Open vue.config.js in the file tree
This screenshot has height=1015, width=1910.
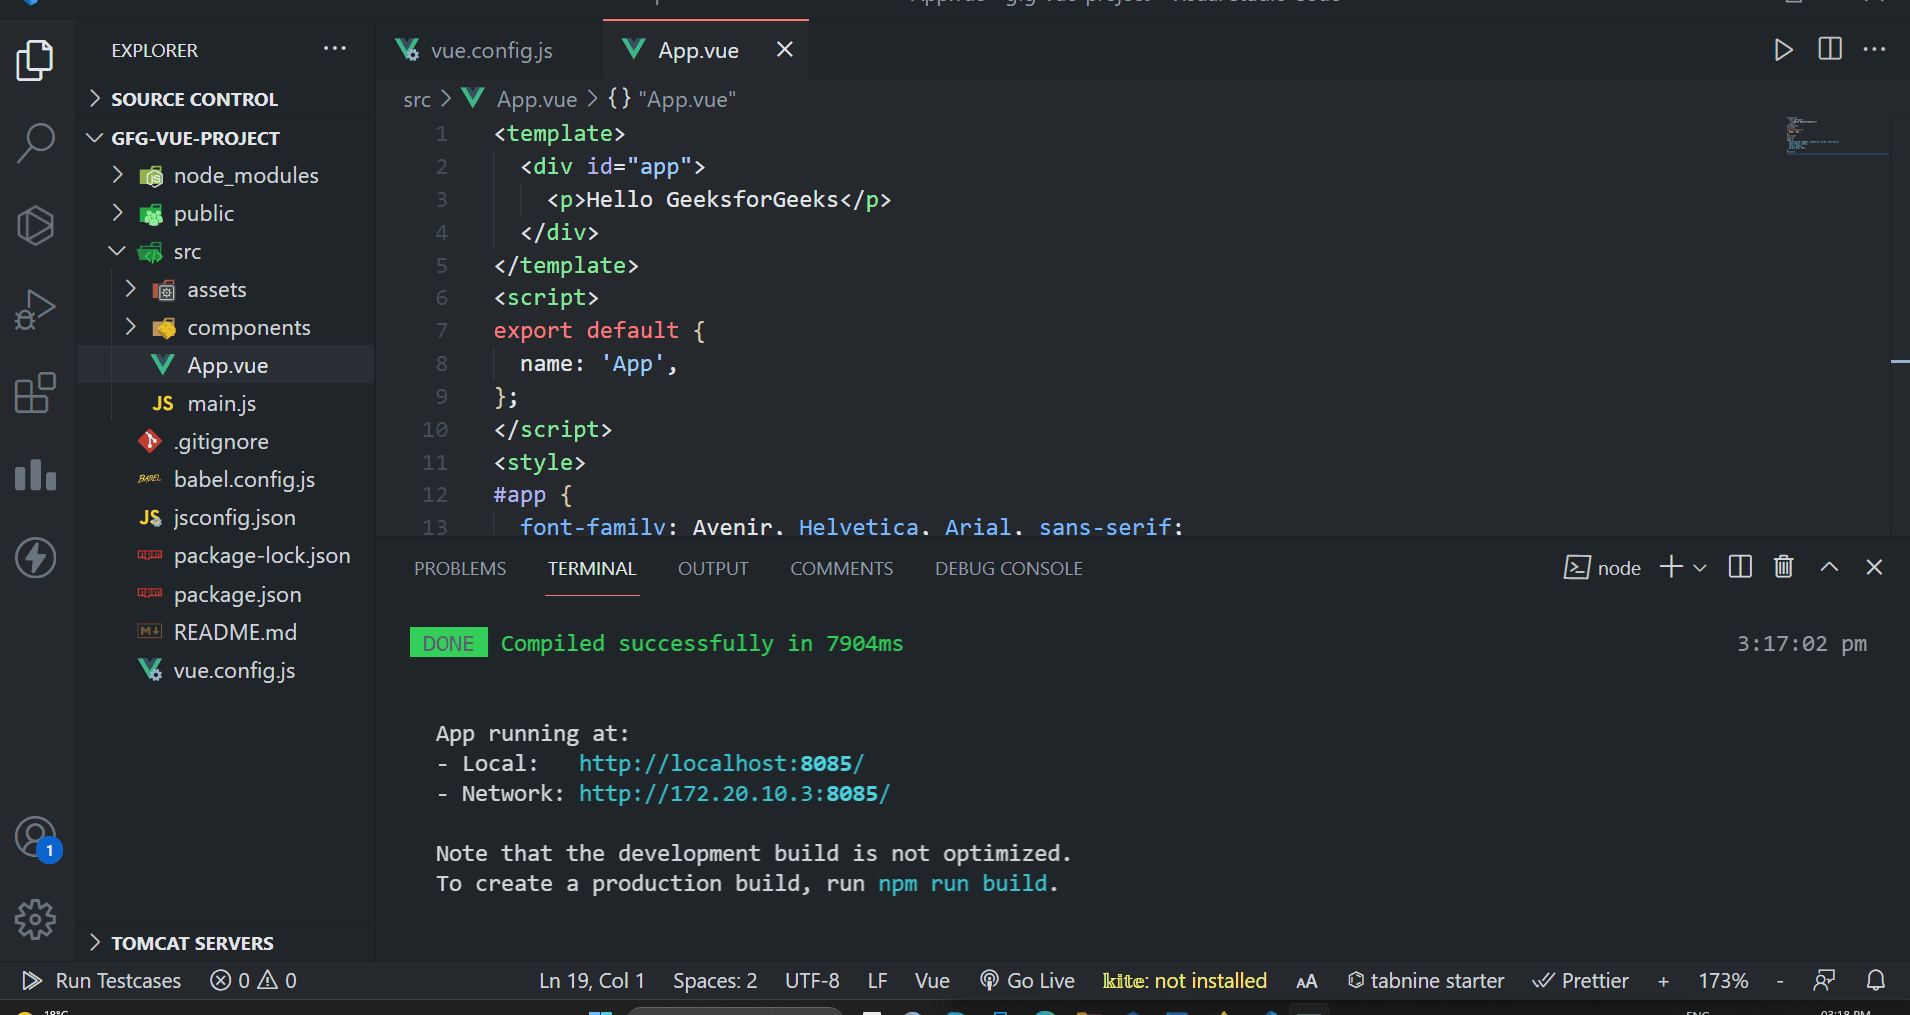pos(226,671)
